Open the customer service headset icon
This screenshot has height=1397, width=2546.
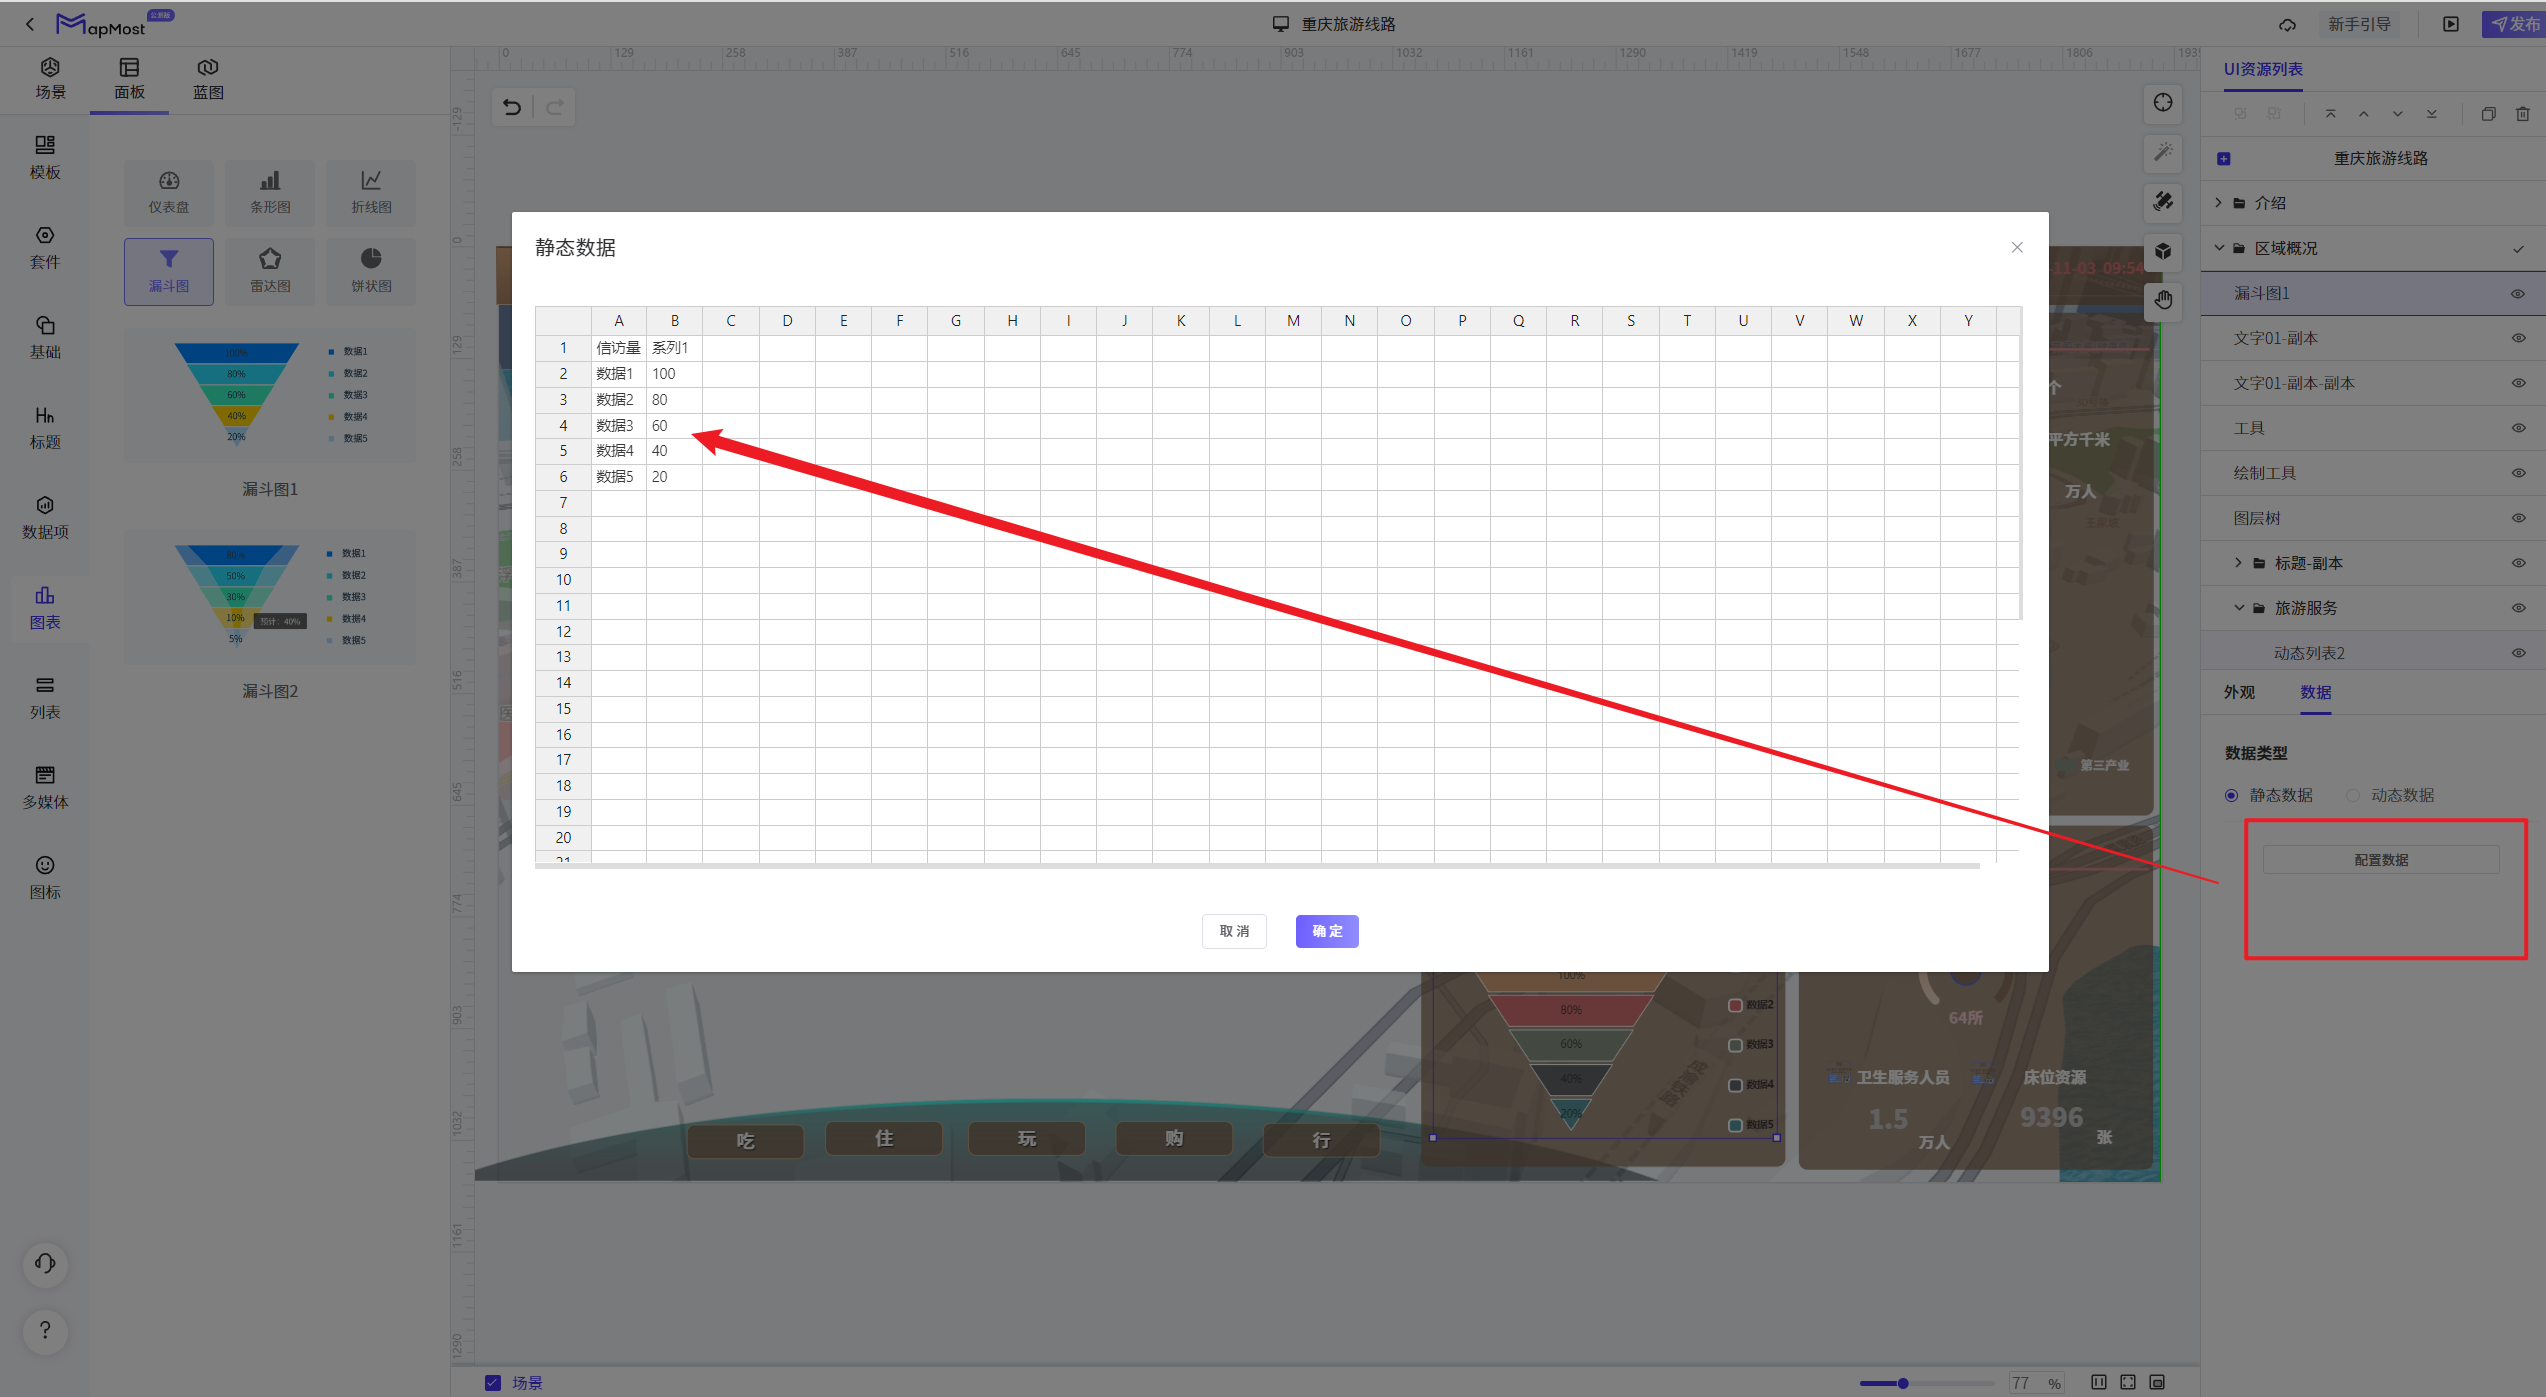coord(45,1264)
